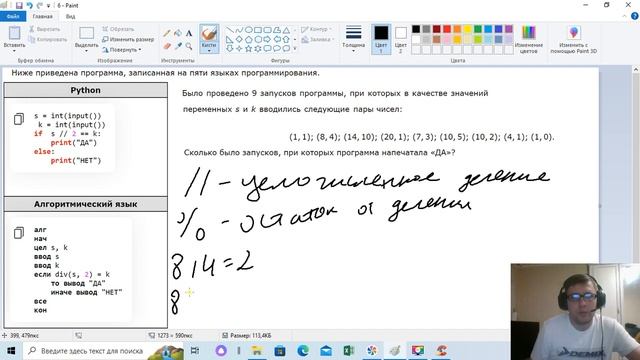Screen dimensions: 640x360
Task: Open Paint help question mark icon
Action: (635, 16)
